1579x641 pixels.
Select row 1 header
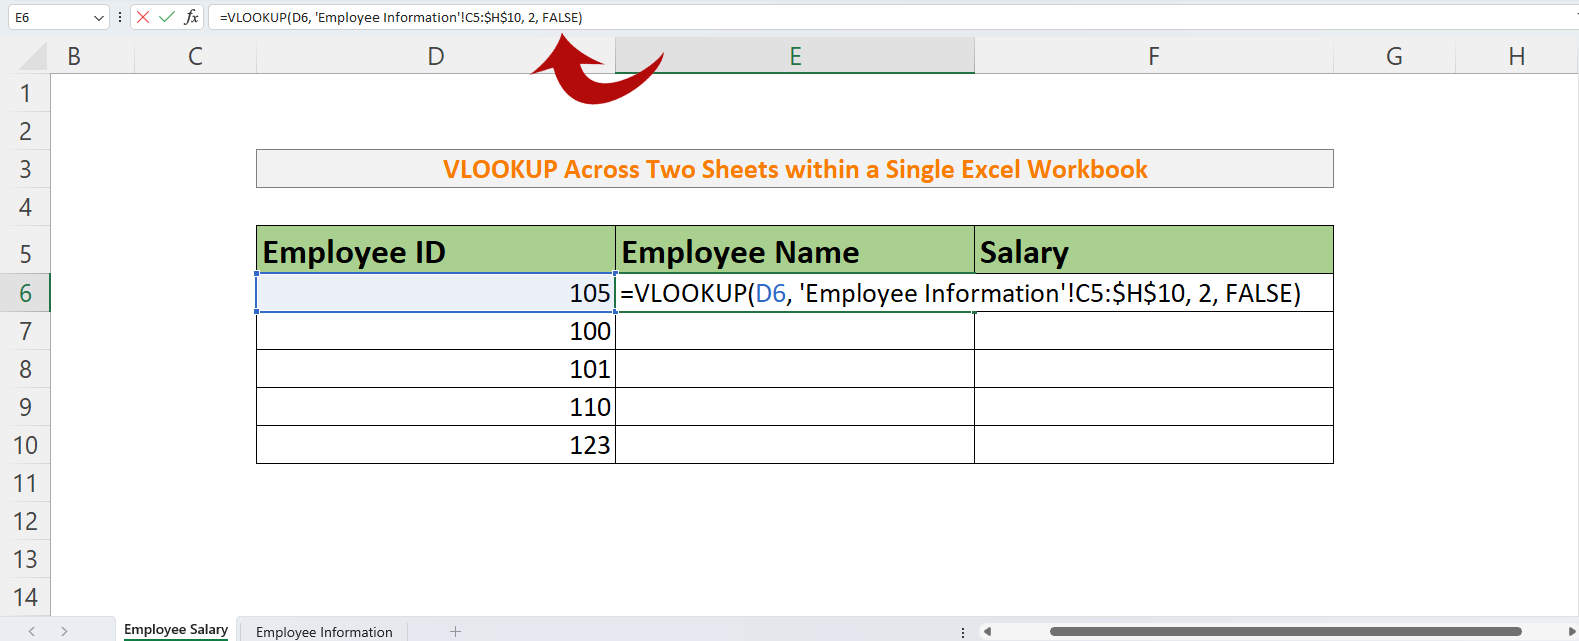(x=25, y=93)
